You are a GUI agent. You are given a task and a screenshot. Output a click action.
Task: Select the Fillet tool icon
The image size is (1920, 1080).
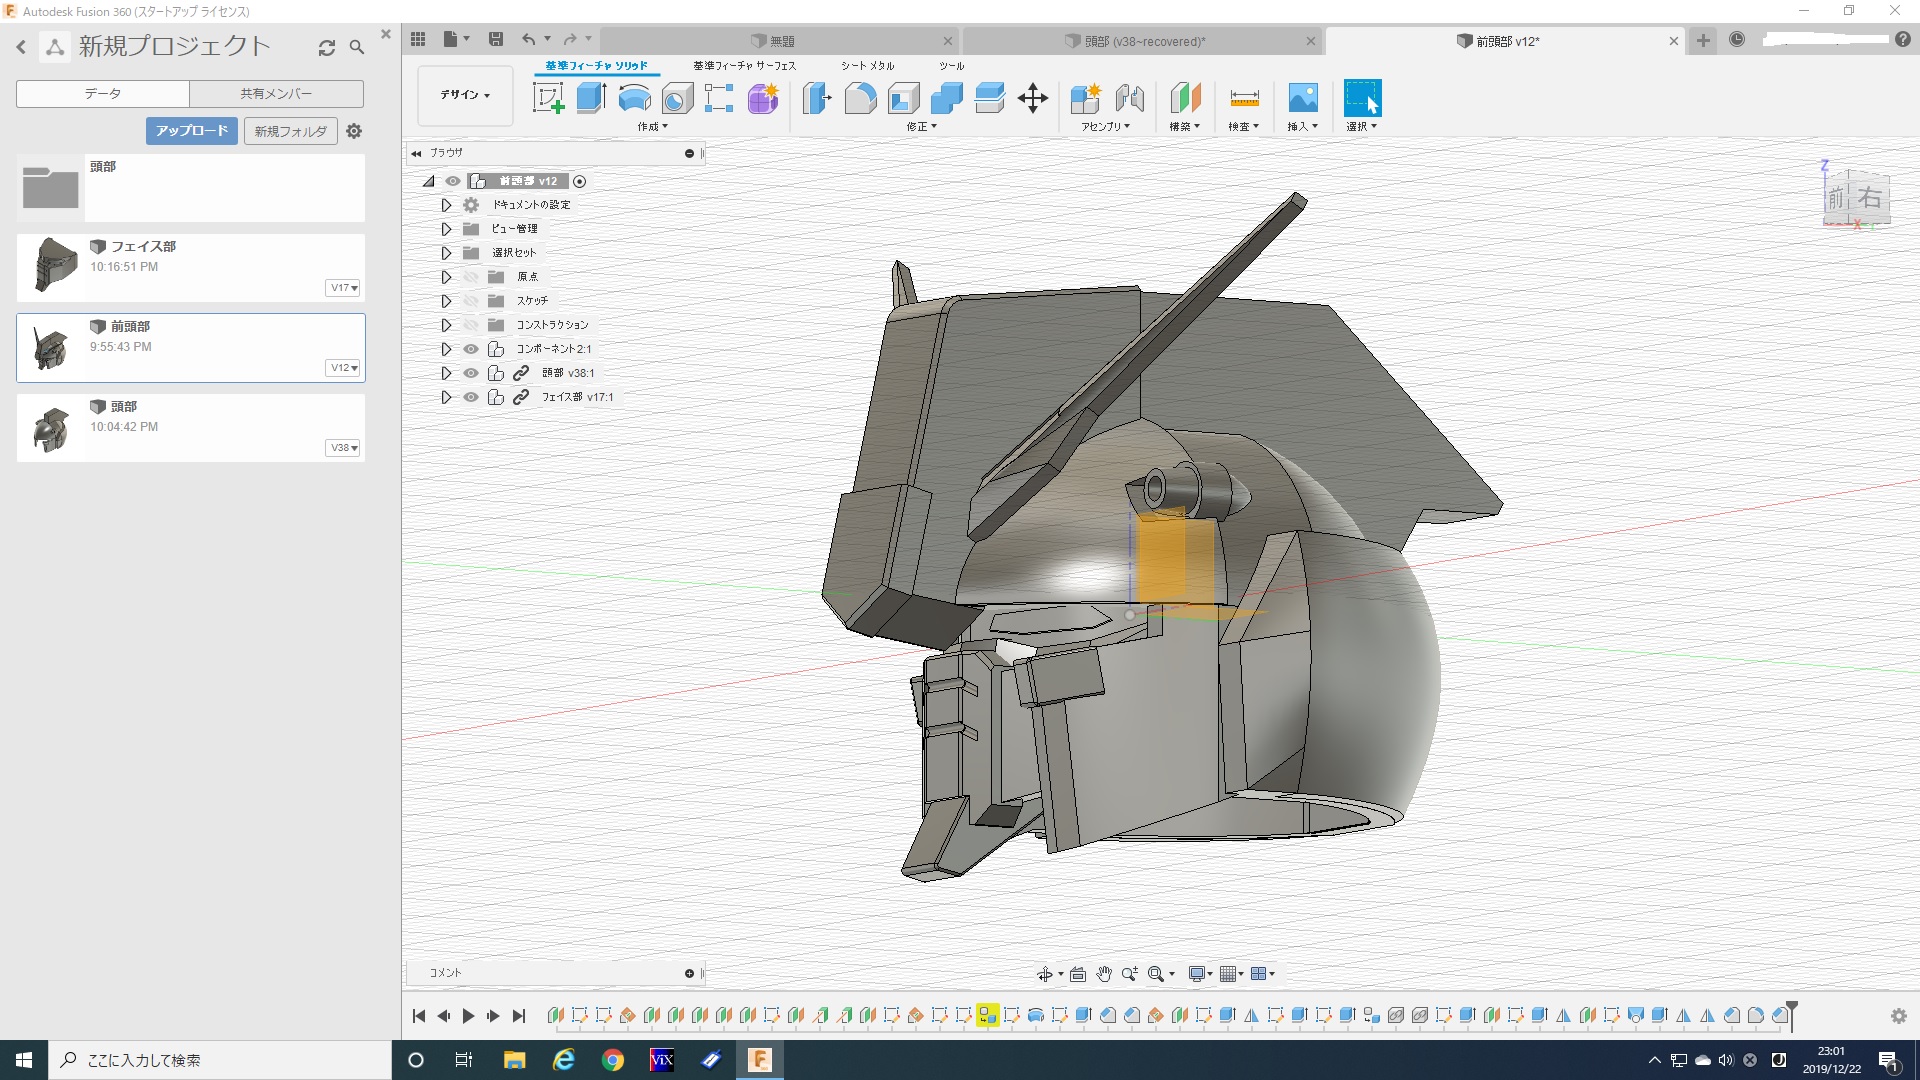coord(860,98)
